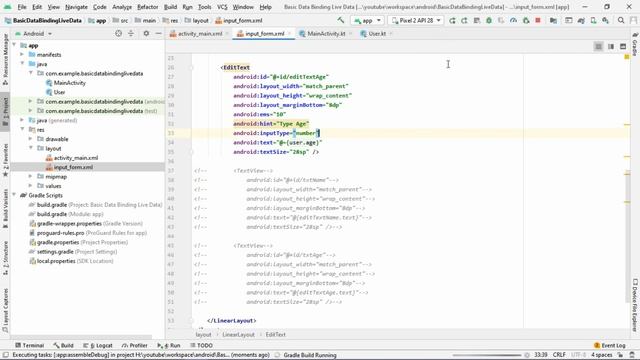This screenshot has height=360, width=640.
Task: Click the Select Opened File target icon
Action: coord(118,33)
